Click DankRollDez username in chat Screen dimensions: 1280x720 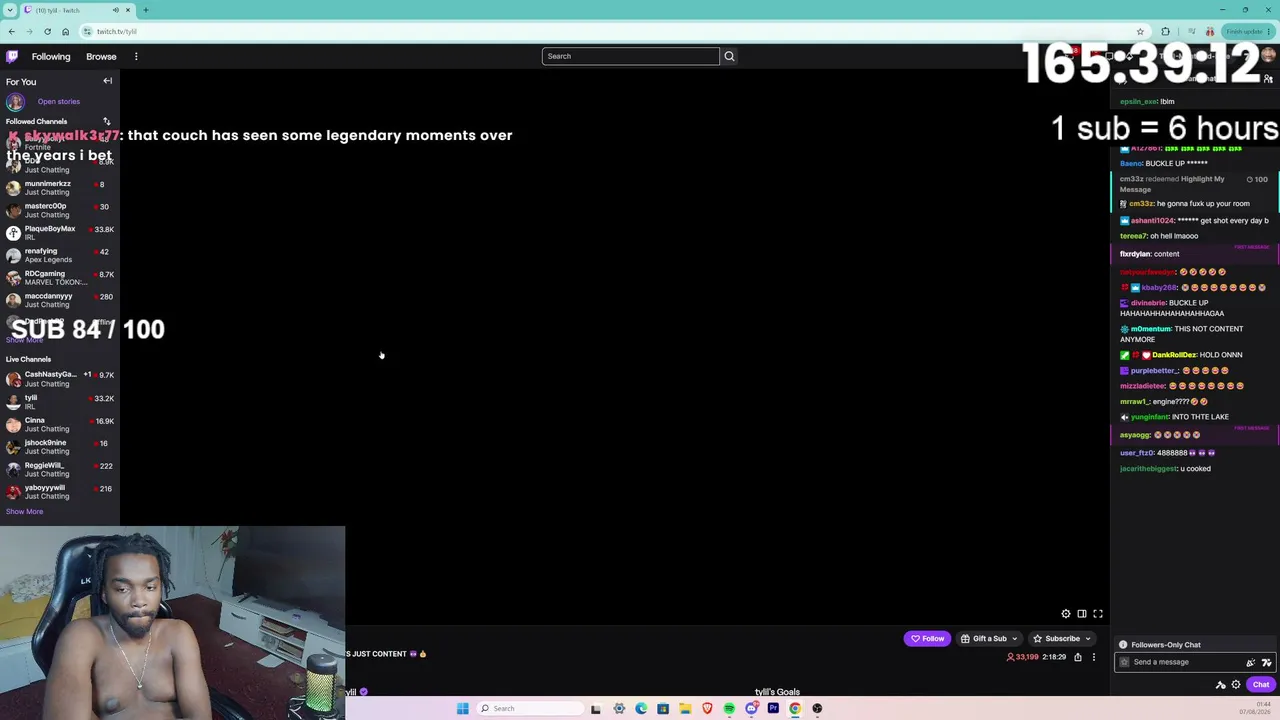[x=1173, y=355]
